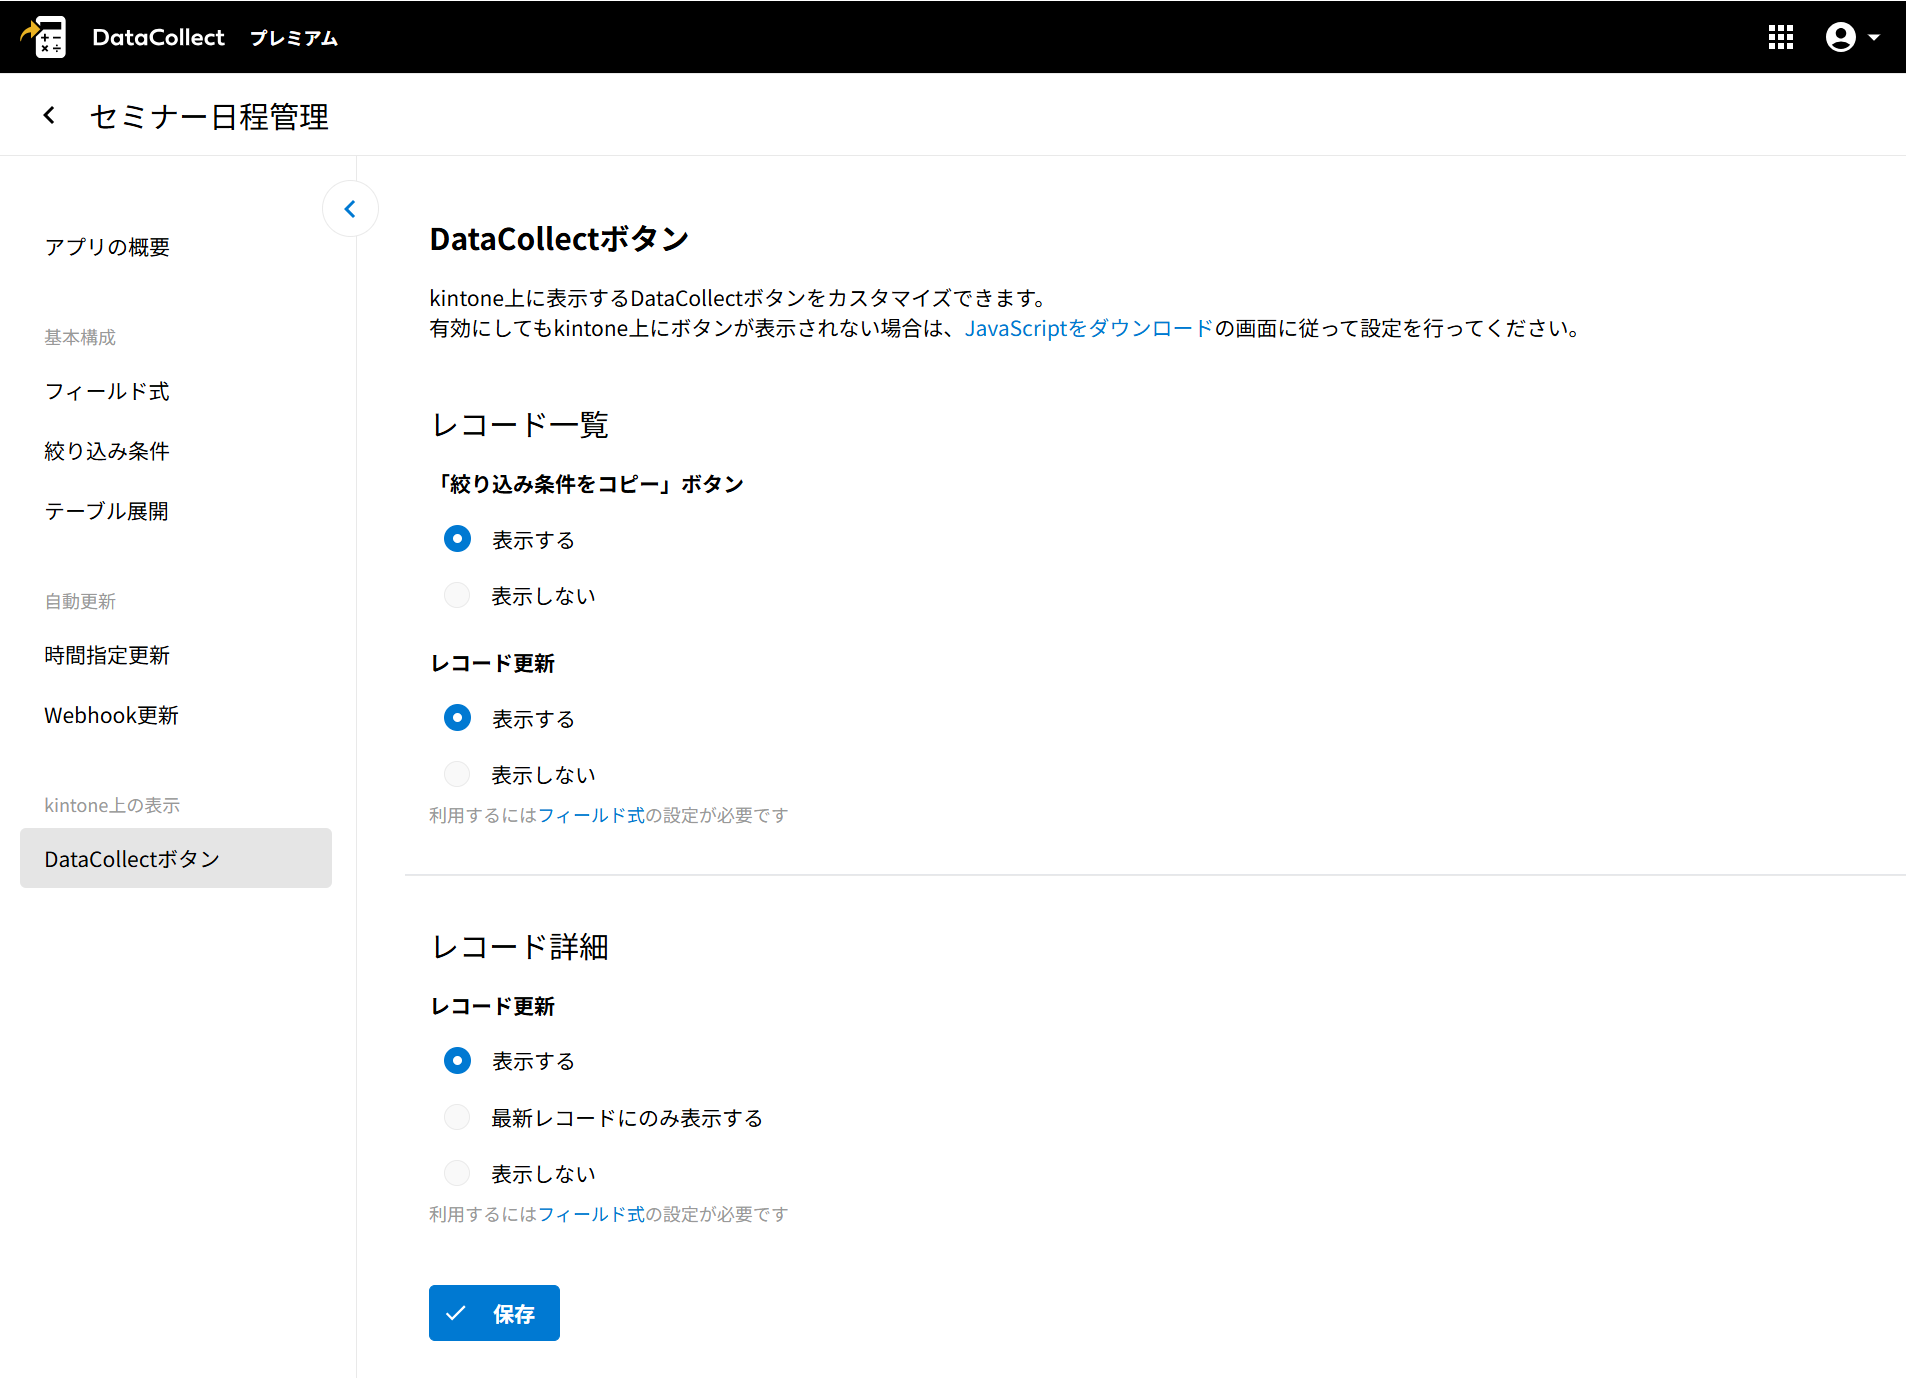This screenshot has width=1906, height=1378.
Task: Click the セミナー日程管理 title
Action: tap(209, 117)
